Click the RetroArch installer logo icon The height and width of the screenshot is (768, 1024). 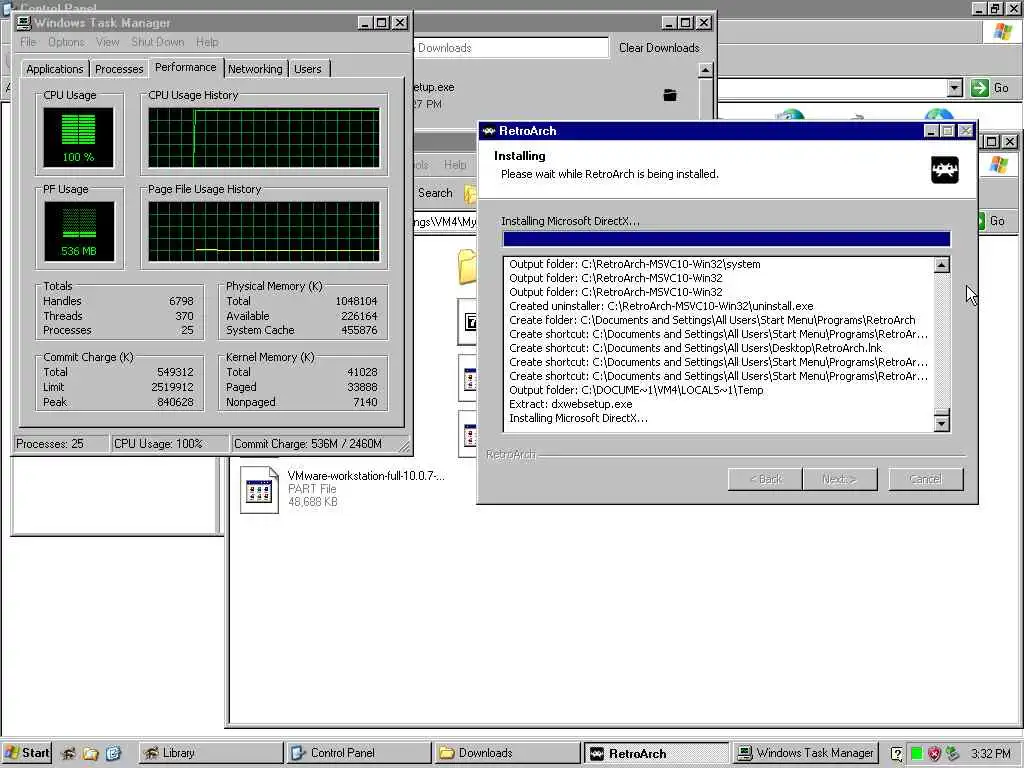tap(944, 170)
